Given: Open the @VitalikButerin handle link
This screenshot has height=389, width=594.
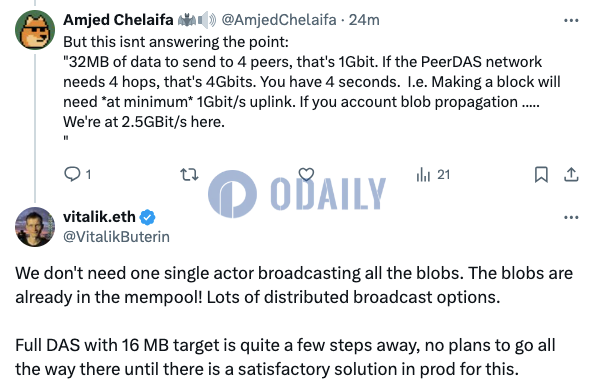Looking at the screenshot, I should [116, 237].
